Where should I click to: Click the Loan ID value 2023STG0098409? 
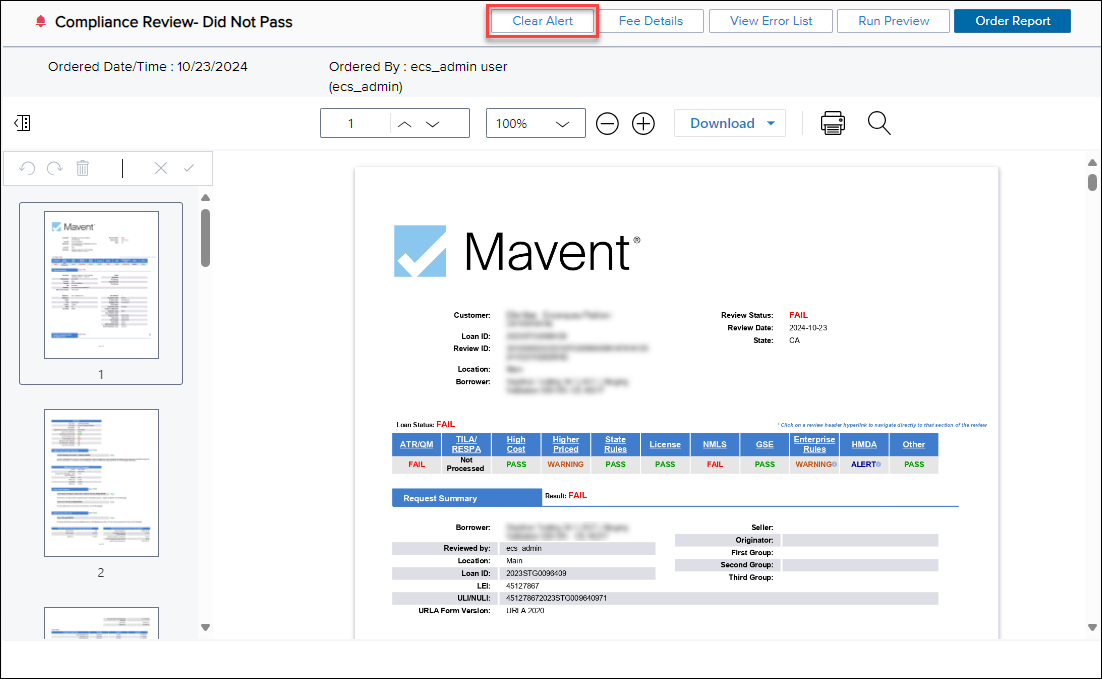tap(536, 574)
